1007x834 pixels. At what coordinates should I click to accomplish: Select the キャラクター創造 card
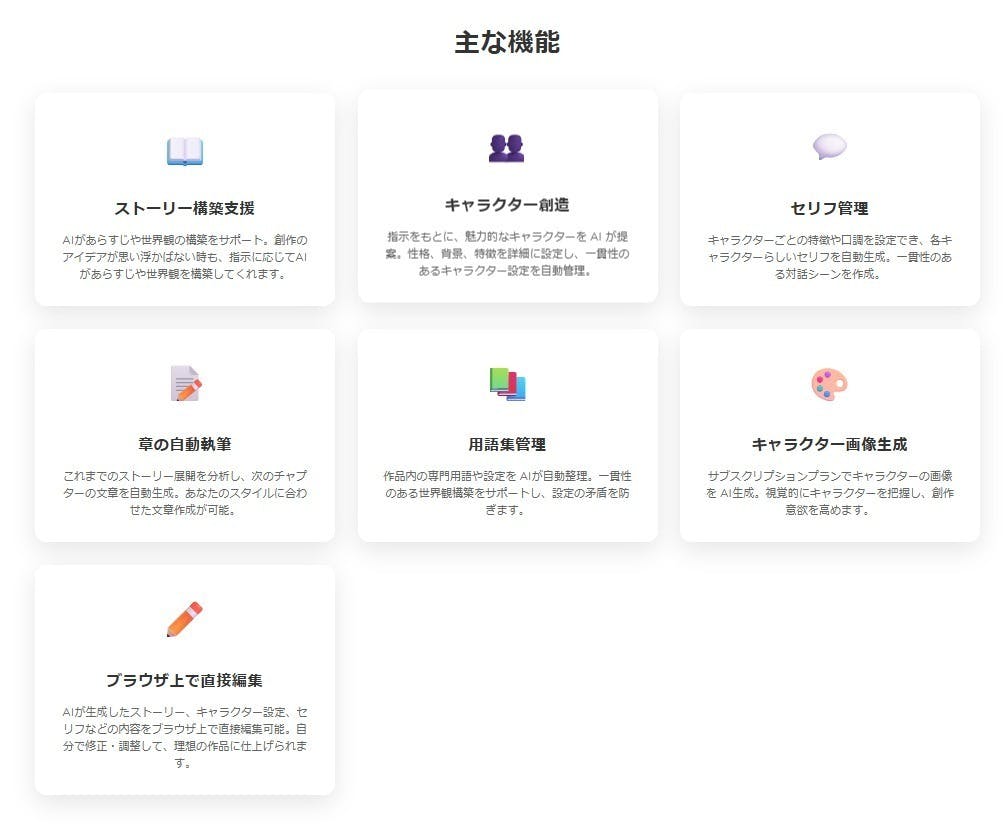coord(508,197)
